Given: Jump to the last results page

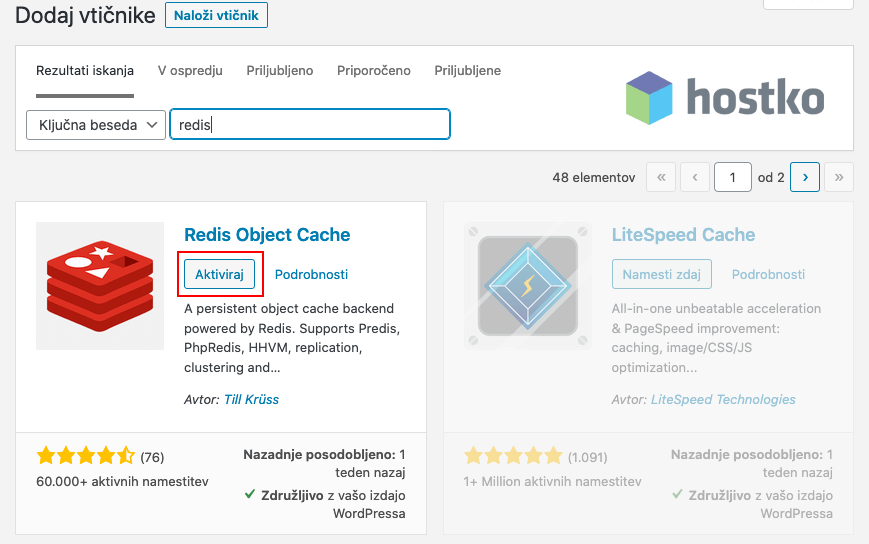Looking at the screenshot, I should click(x=839, y=178).
